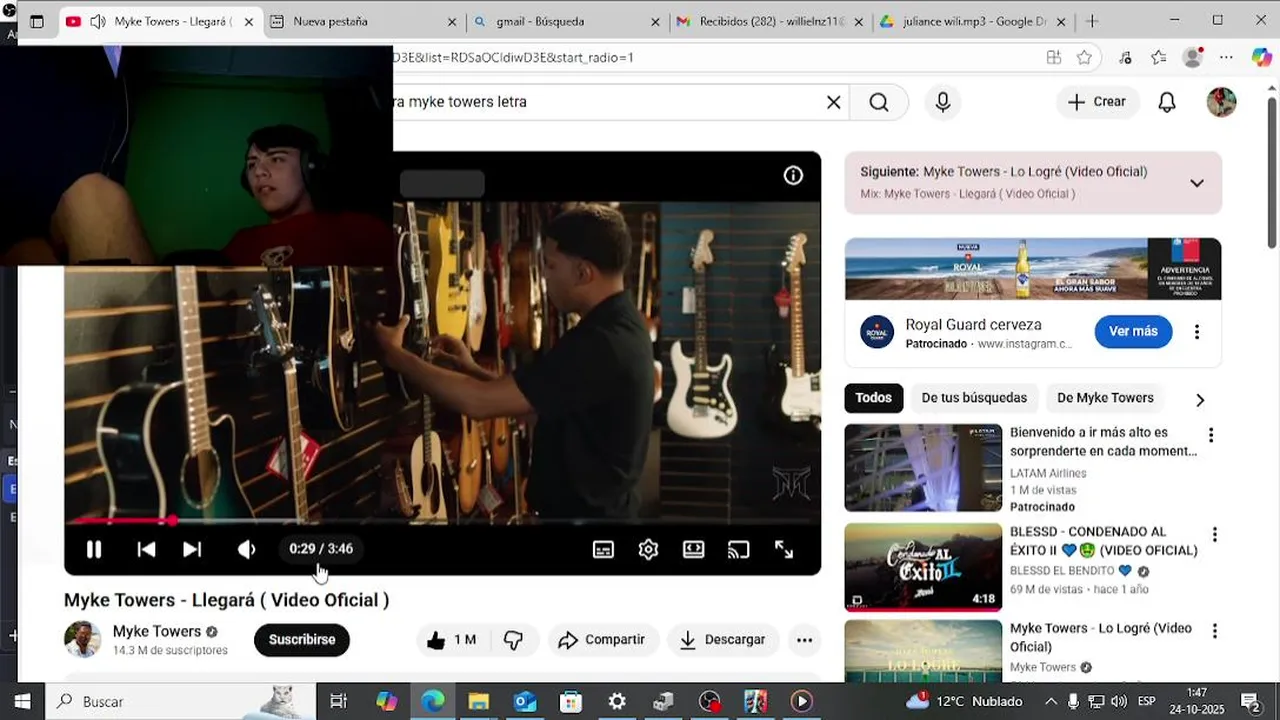
Task: Show more filter chips with arrow
Action: tap(1200, 400)
